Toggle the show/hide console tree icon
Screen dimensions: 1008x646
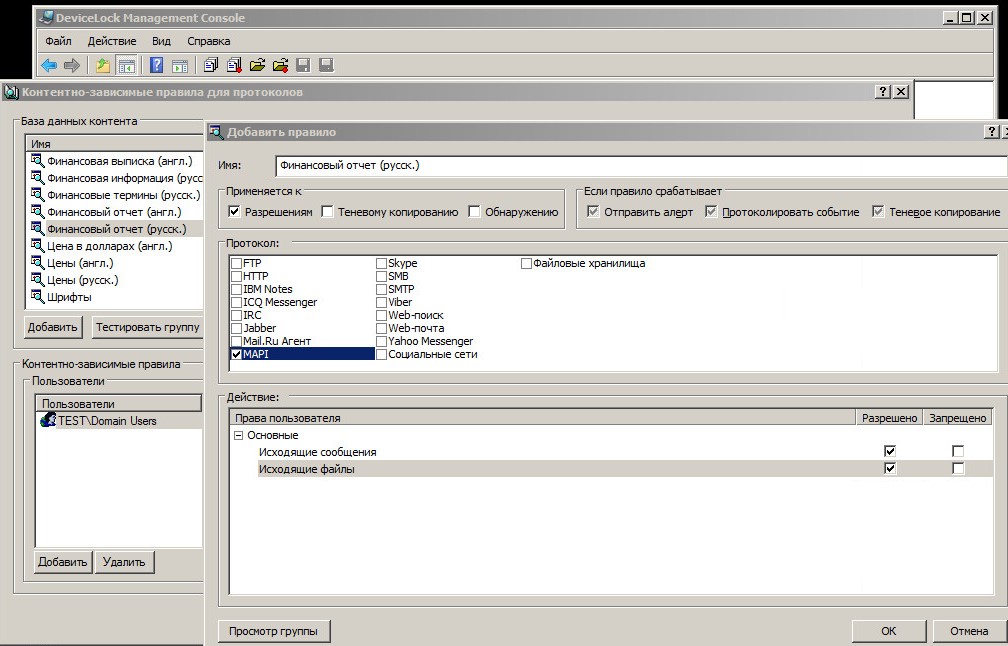pyautogui.click(x=127, y=66)
